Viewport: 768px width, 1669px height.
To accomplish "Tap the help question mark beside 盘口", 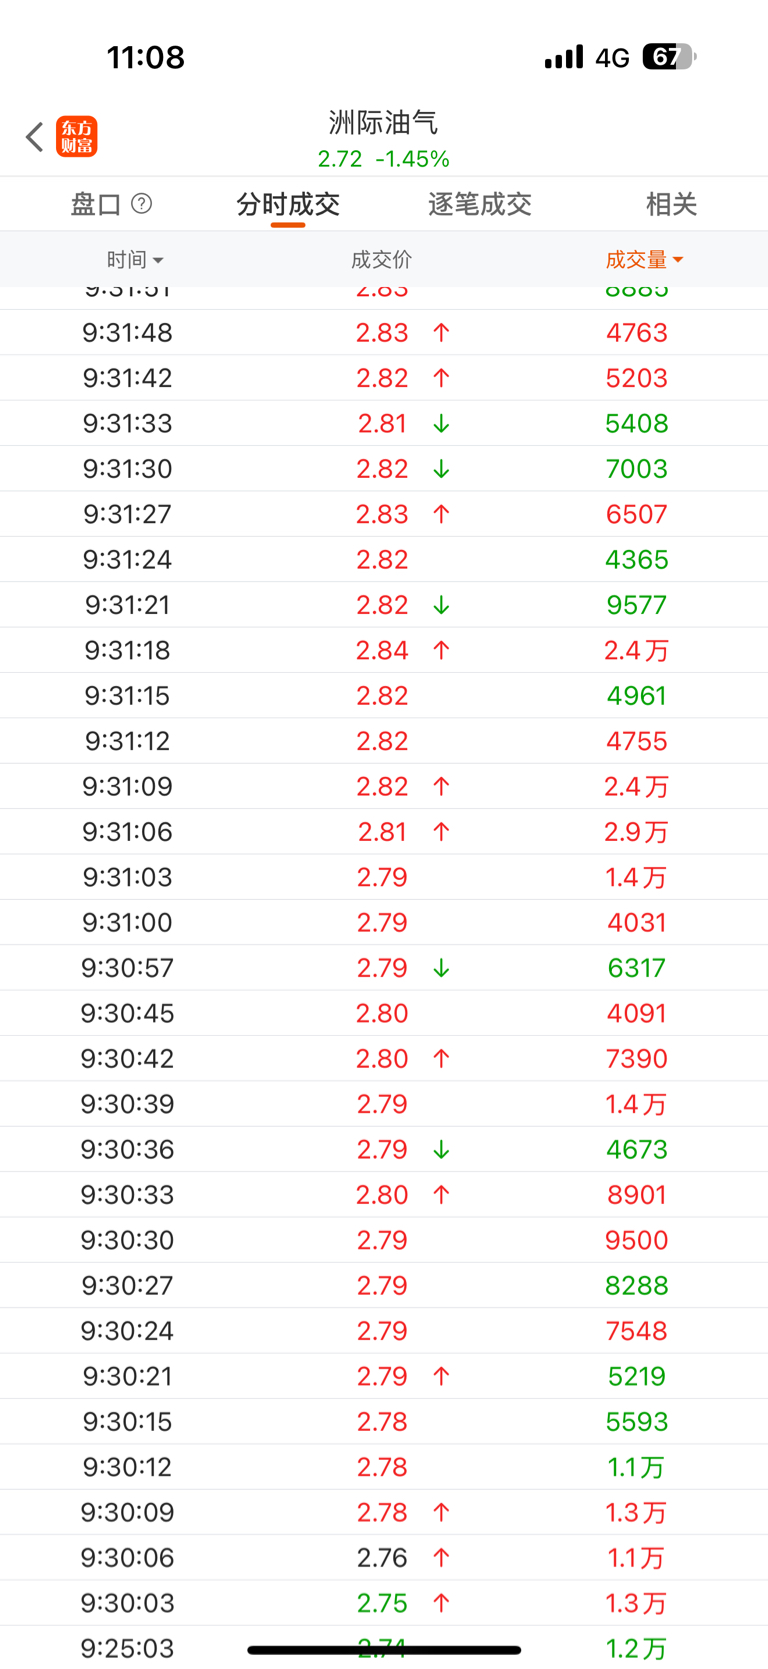I will pos(142,204).
